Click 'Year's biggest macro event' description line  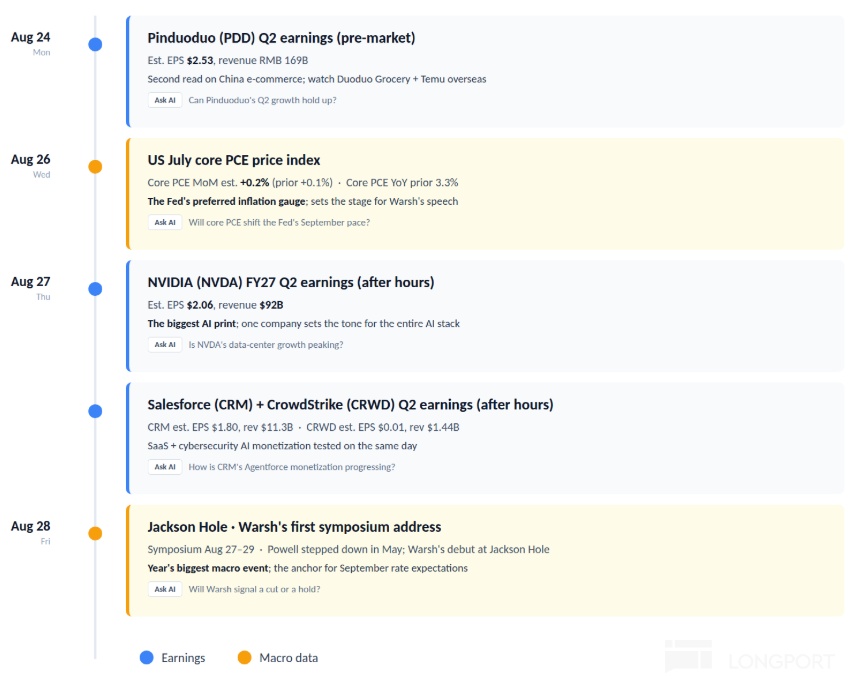tap(307, 568)
